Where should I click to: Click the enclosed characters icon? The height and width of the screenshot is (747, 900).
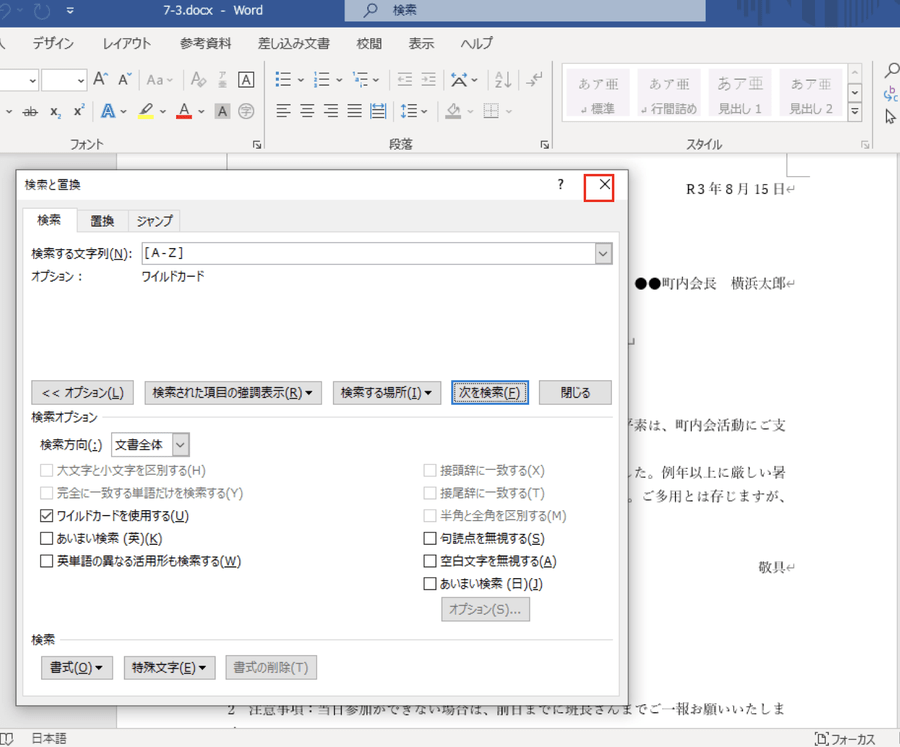[246, 111]
